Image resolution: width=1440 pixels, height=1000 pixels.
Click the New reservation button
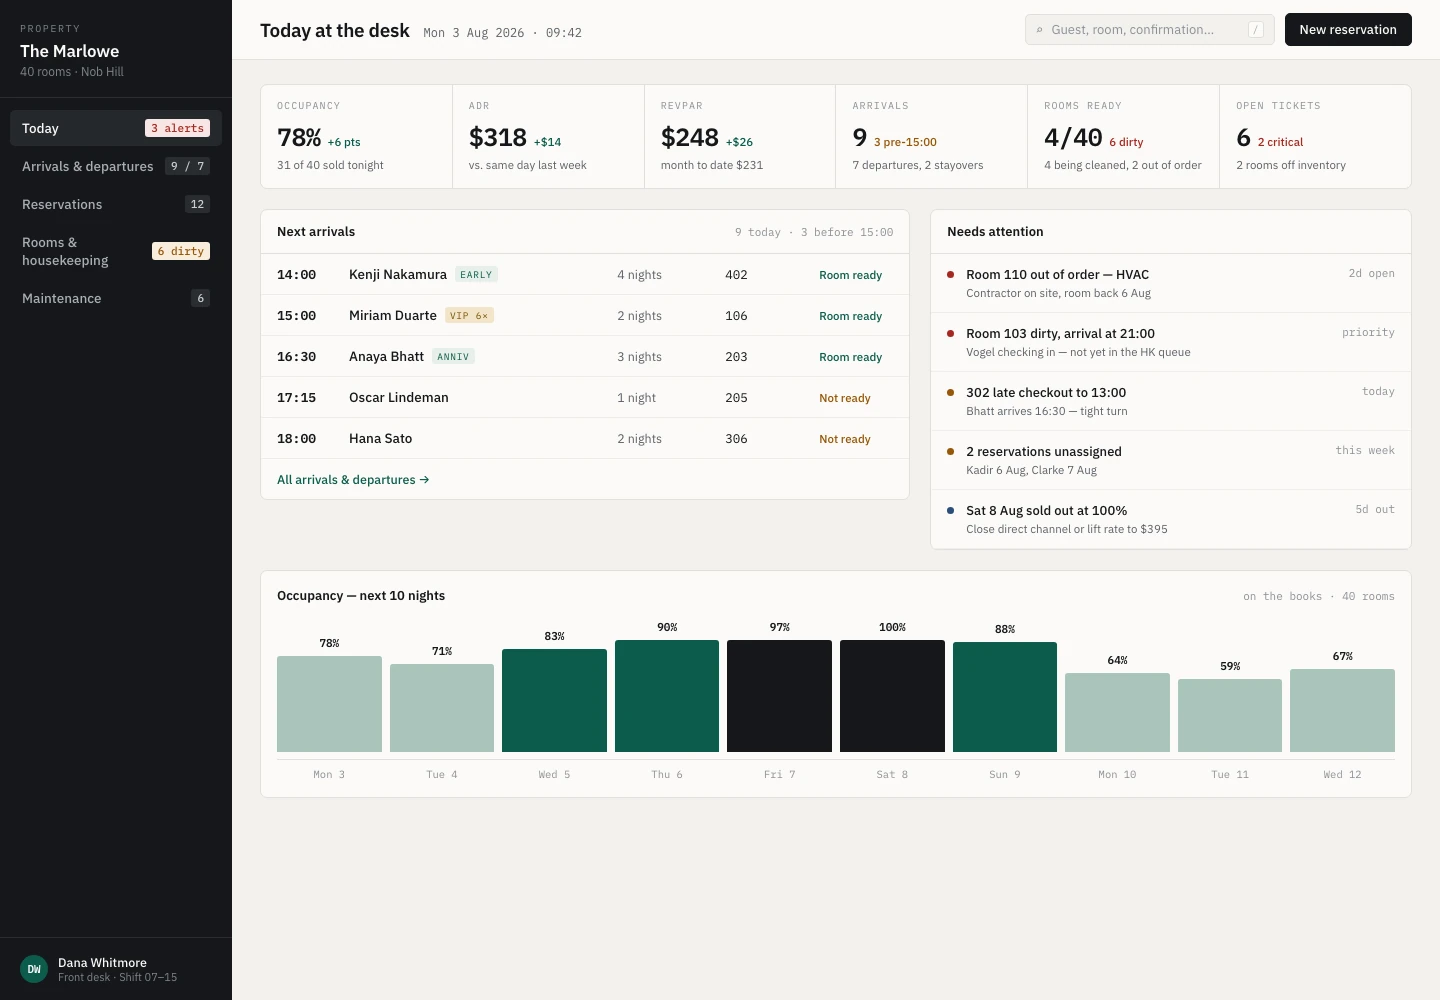click(1348, 30)
